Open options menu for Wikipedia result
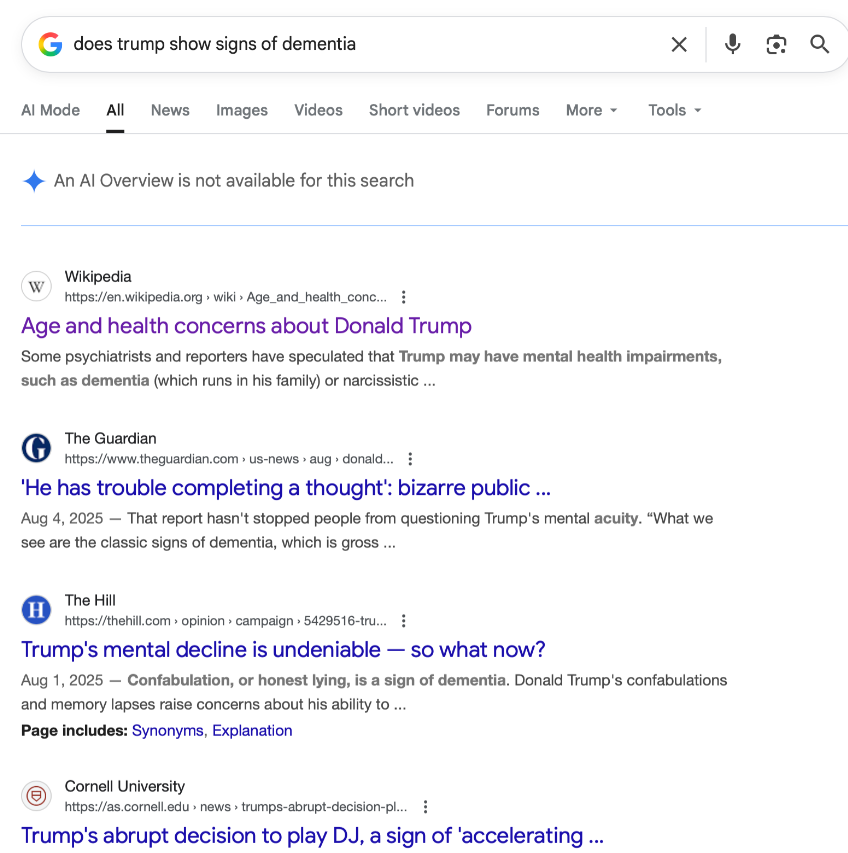This screenshot has height=853, width=848. click(x=404, y=297)
